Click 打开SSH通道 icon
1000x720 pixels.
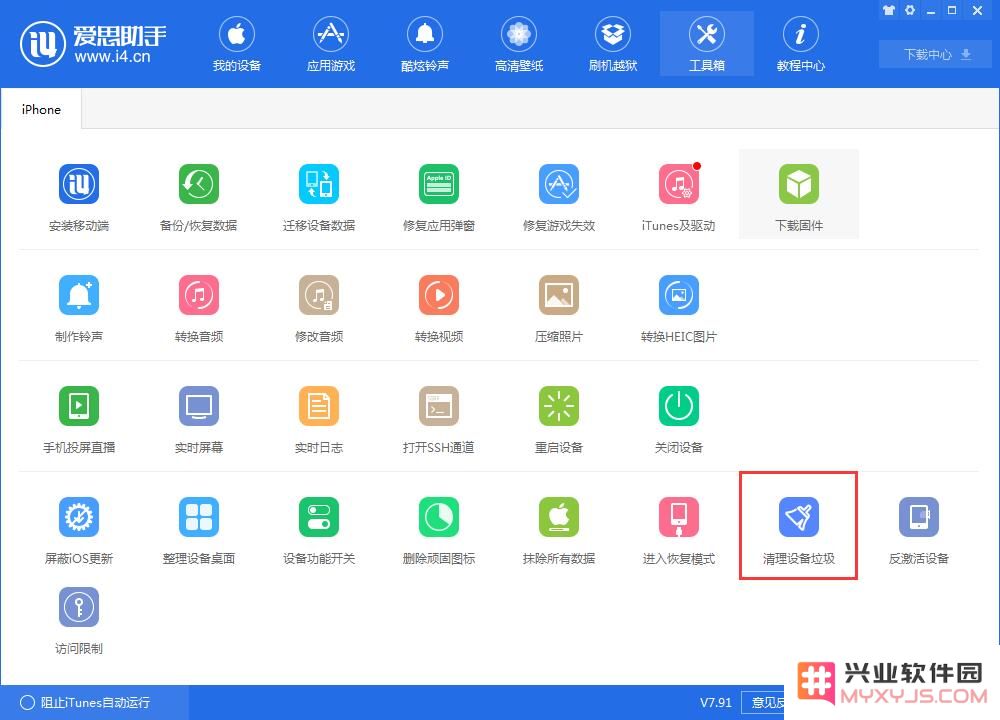[x=439, y=406]
